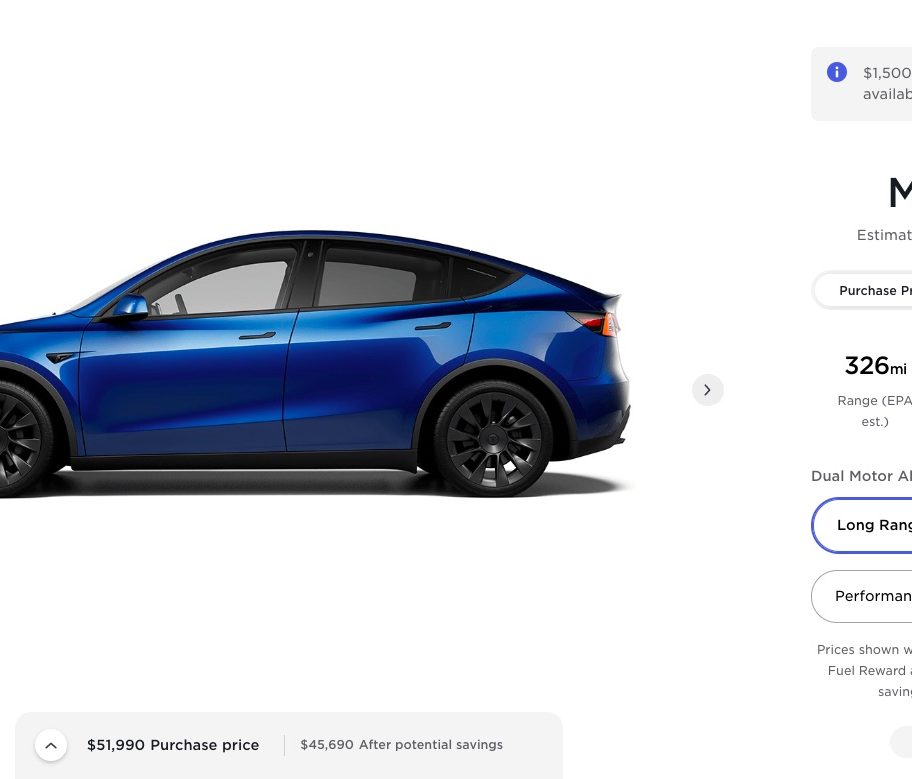The height and width of the screenshot is (779, 912).
Task: Show next car image with right arrow
Action: click(x=707, y=390)
